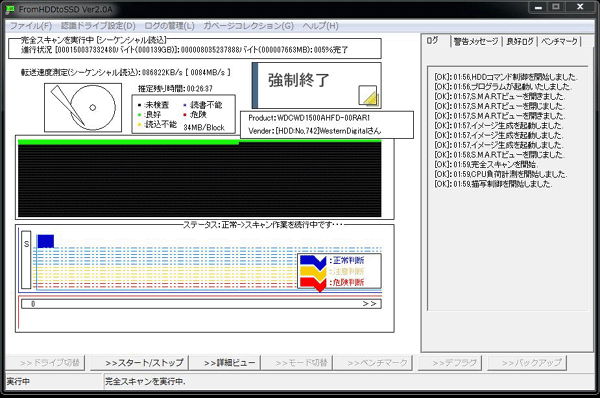This screenshot has height=398, width=600.
Task: Click the blue block in status graph
Action: 46,241
